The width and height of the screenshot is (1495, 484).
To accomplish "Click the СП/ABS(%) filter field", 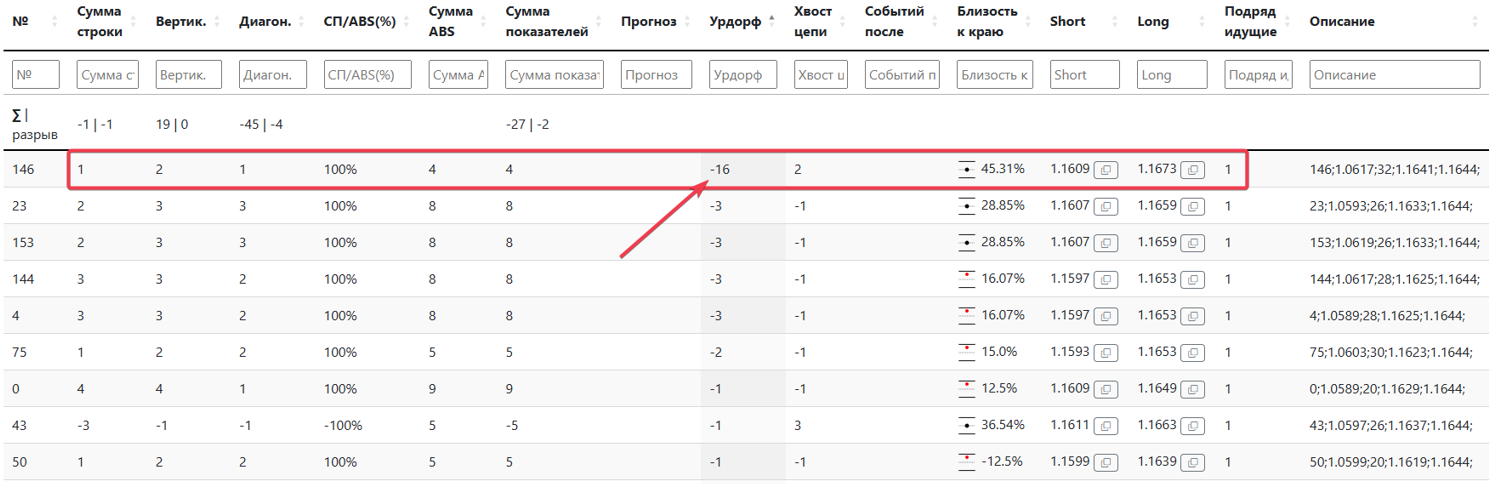I will pos(367,75).
